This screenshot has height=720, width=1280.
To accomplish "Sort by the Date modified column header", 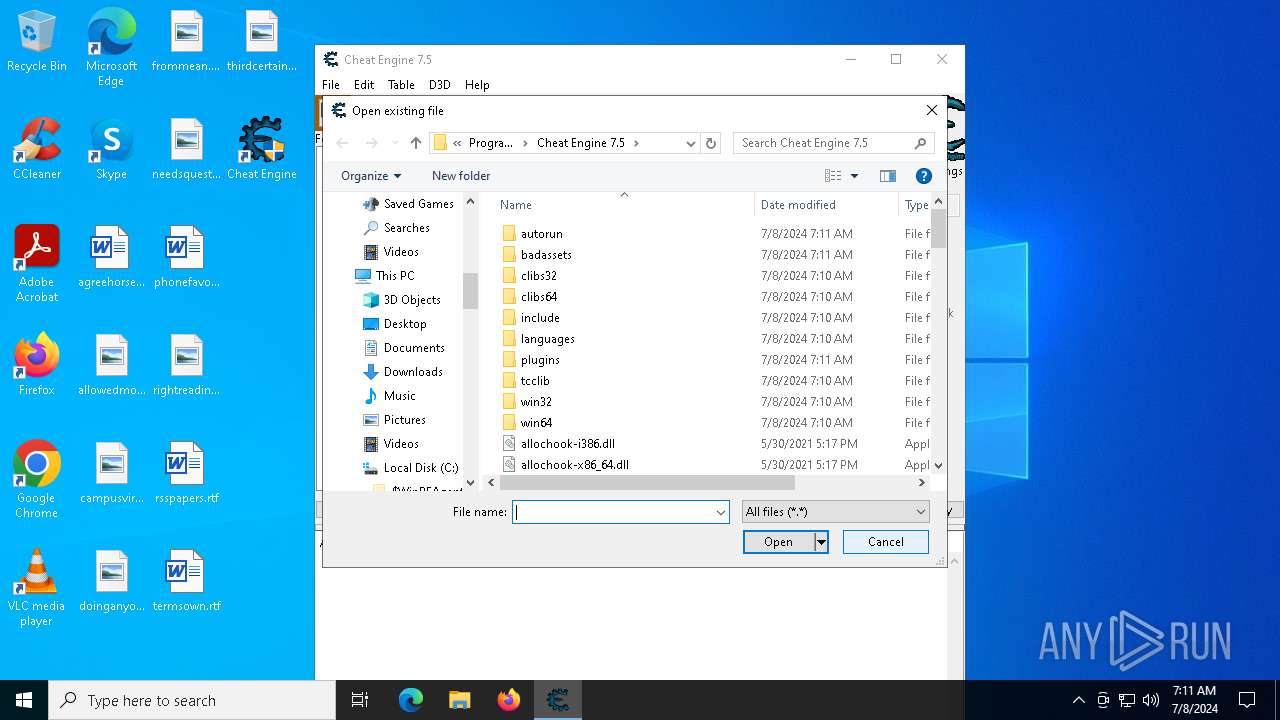I will click(x=826, y=205).
